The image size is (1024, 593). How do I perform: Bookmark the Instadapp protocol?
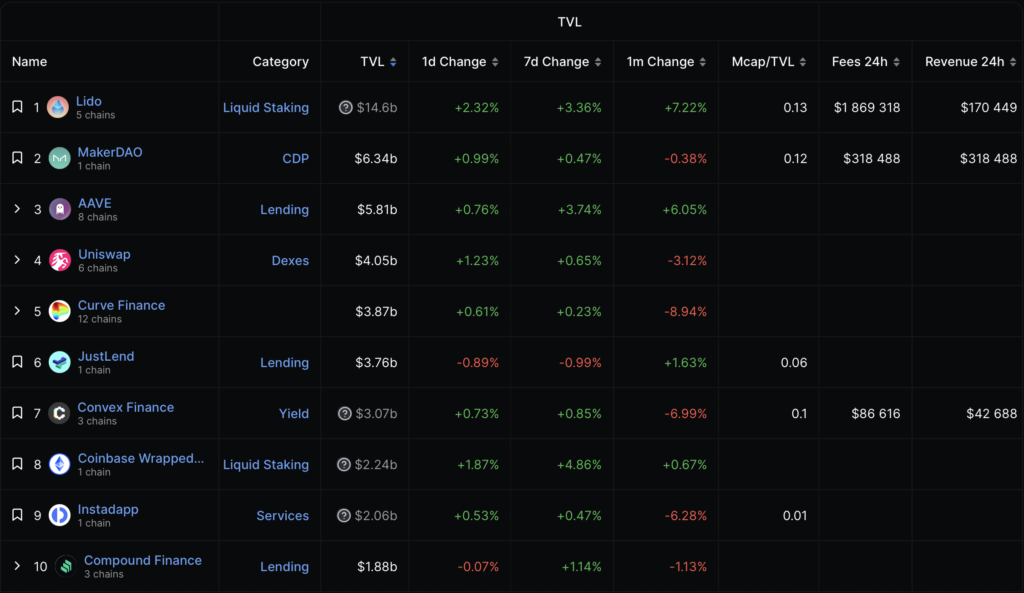pos(17,515)
